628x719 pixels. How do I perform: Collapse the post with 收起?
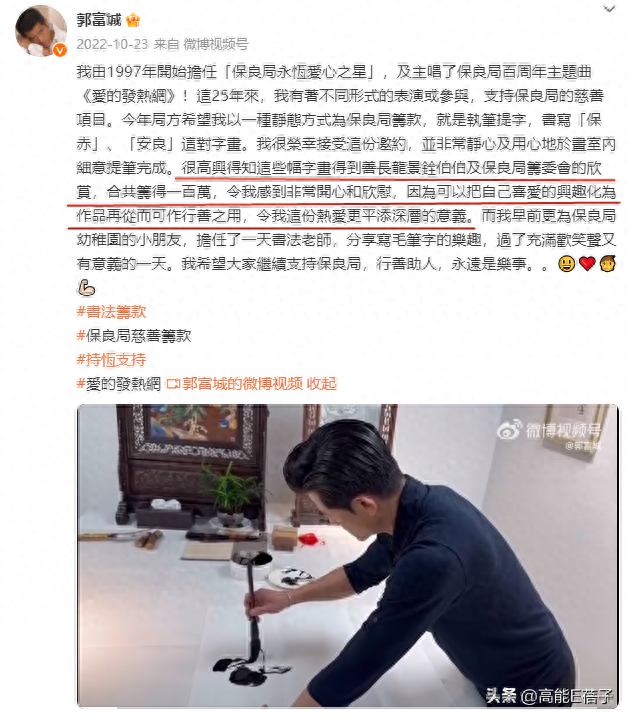(321, 383)
